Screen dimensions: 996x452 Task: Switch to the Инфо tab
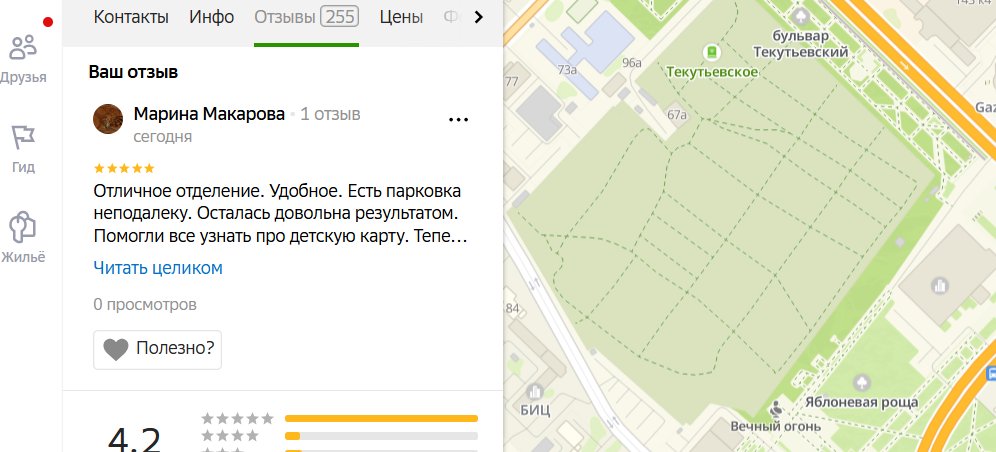[212, 17]
